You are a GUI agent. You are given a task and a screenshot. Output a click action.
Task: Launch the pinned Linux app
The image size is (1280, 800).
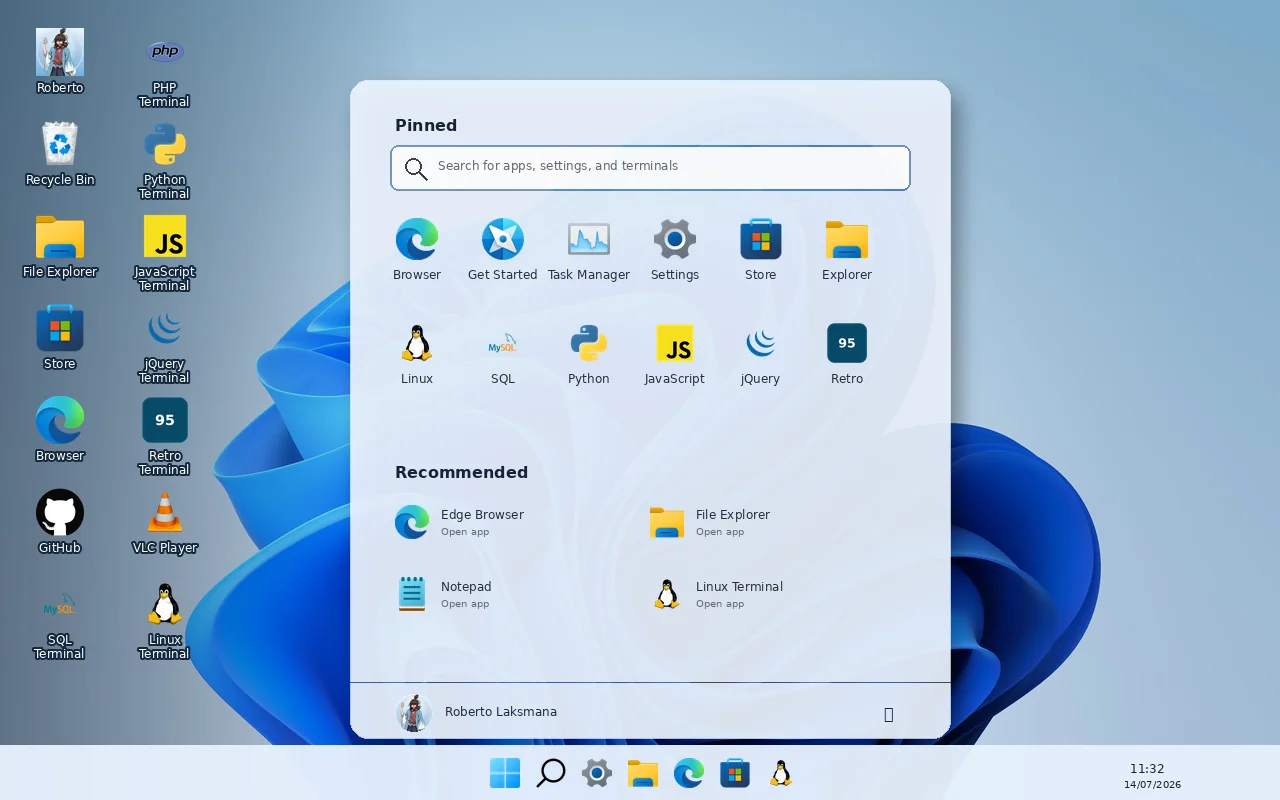tap(417, 354)
